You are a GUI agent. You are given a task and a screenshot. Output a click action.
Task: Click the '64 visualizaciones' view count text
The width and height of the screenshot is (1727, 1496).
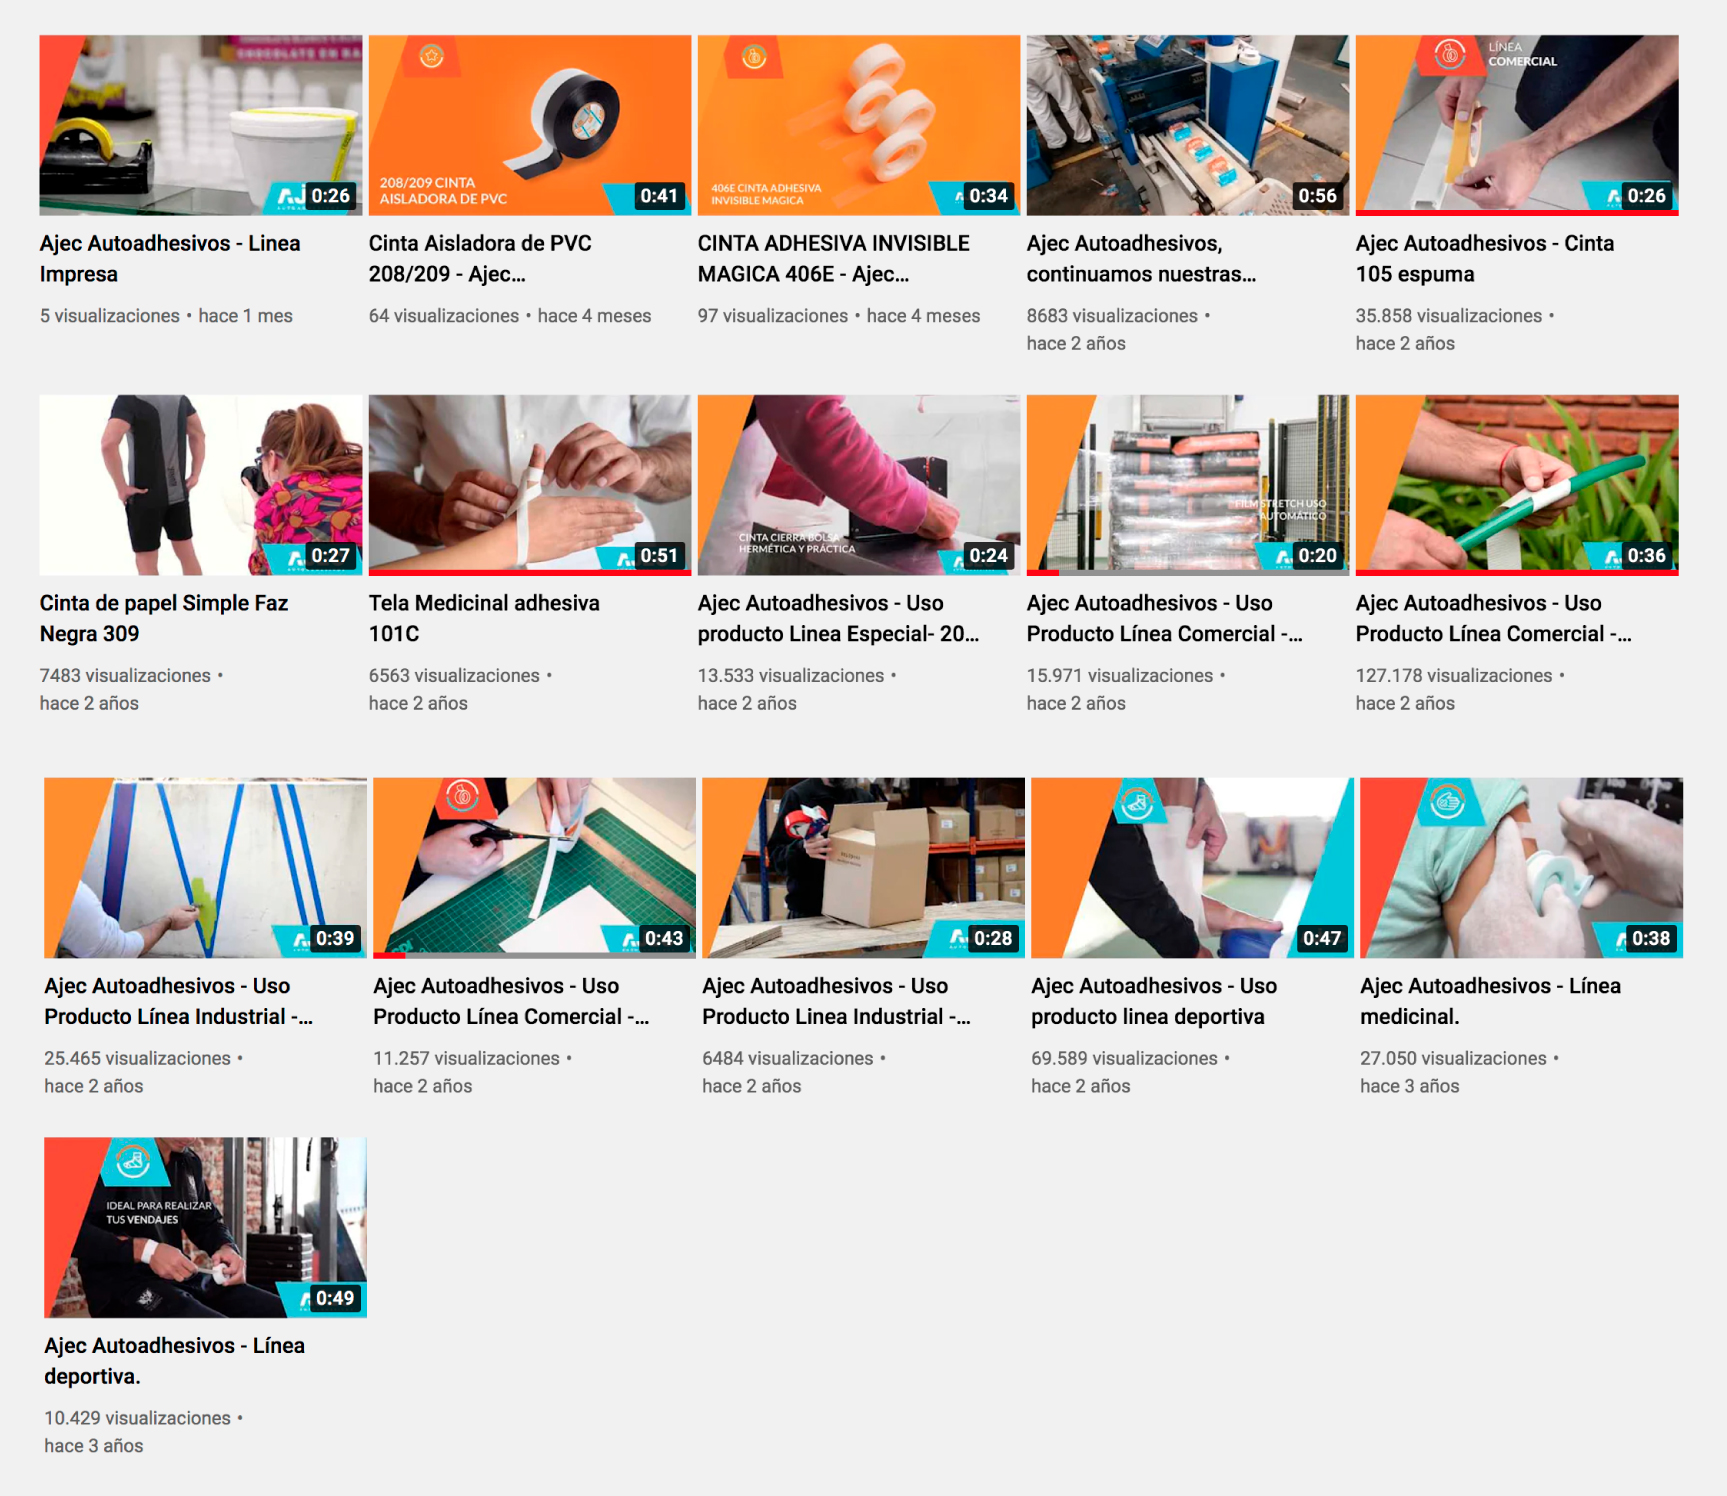(444, 316)
